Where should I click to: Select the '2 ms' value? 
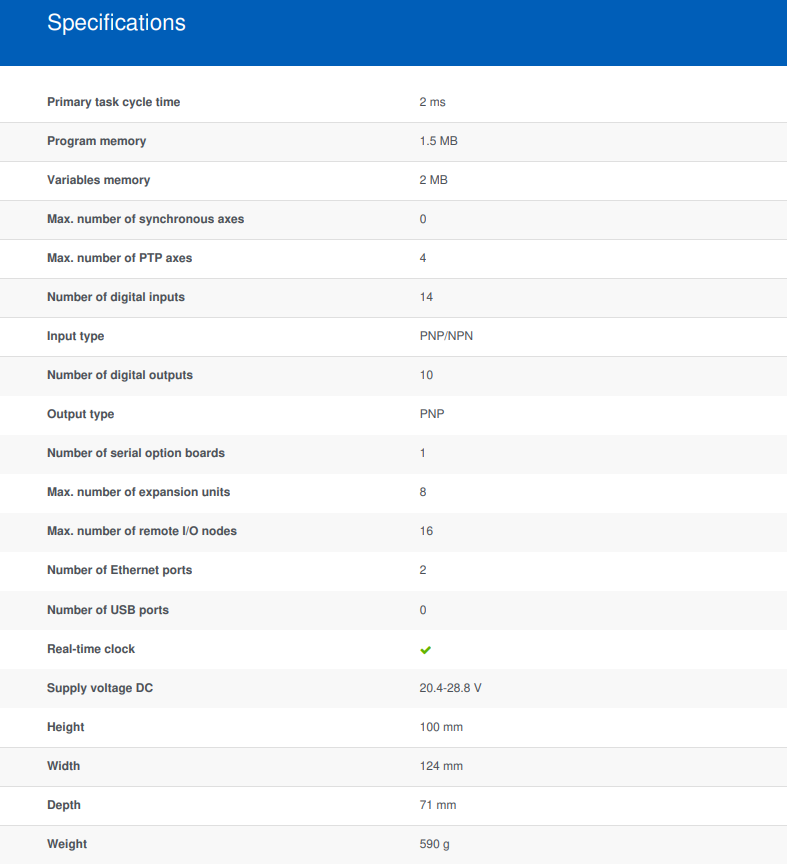pos(432,102)
